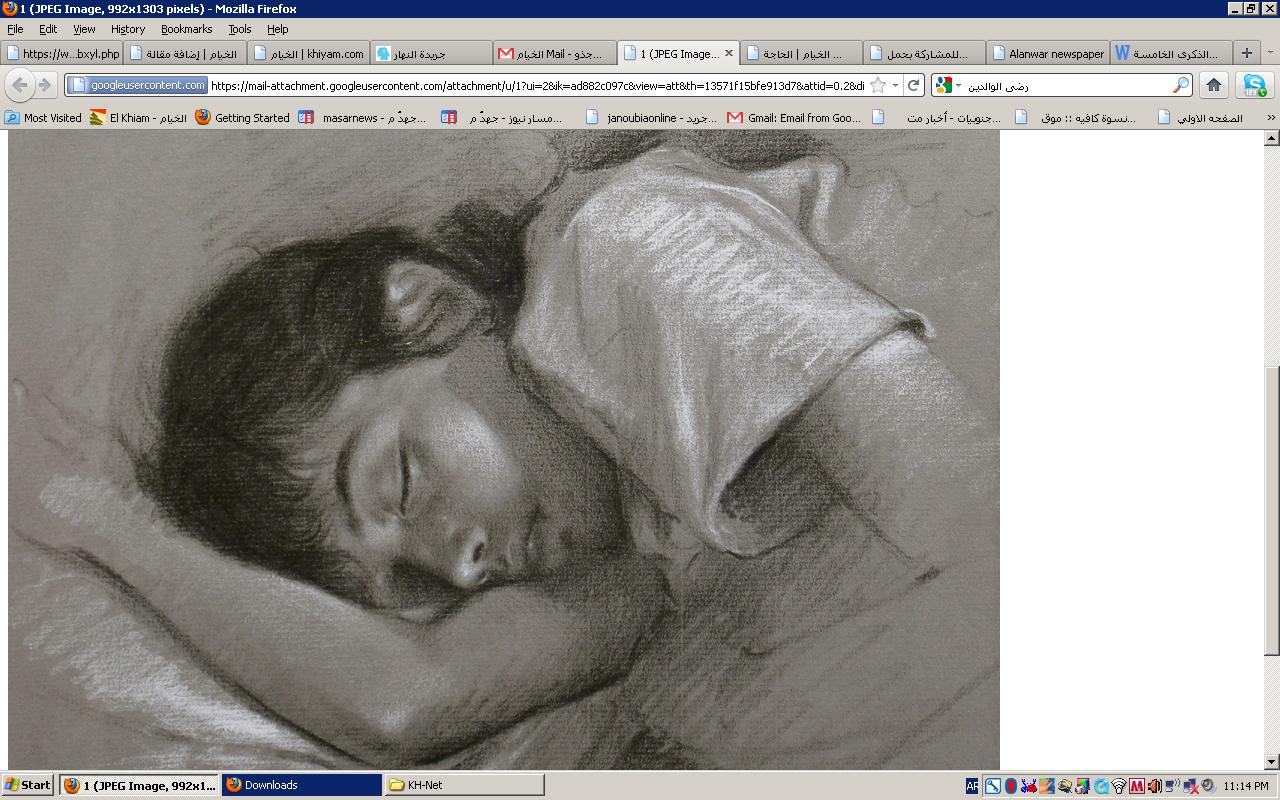Reload the current page
This screenshot has height=800, width=1280.
913,86
